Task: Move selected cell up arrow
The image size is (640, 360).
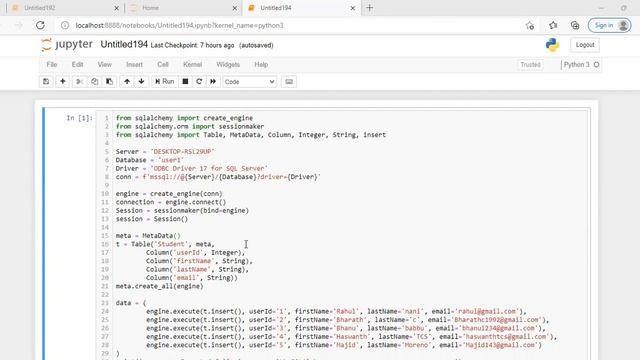Action: tap(127, 82)
